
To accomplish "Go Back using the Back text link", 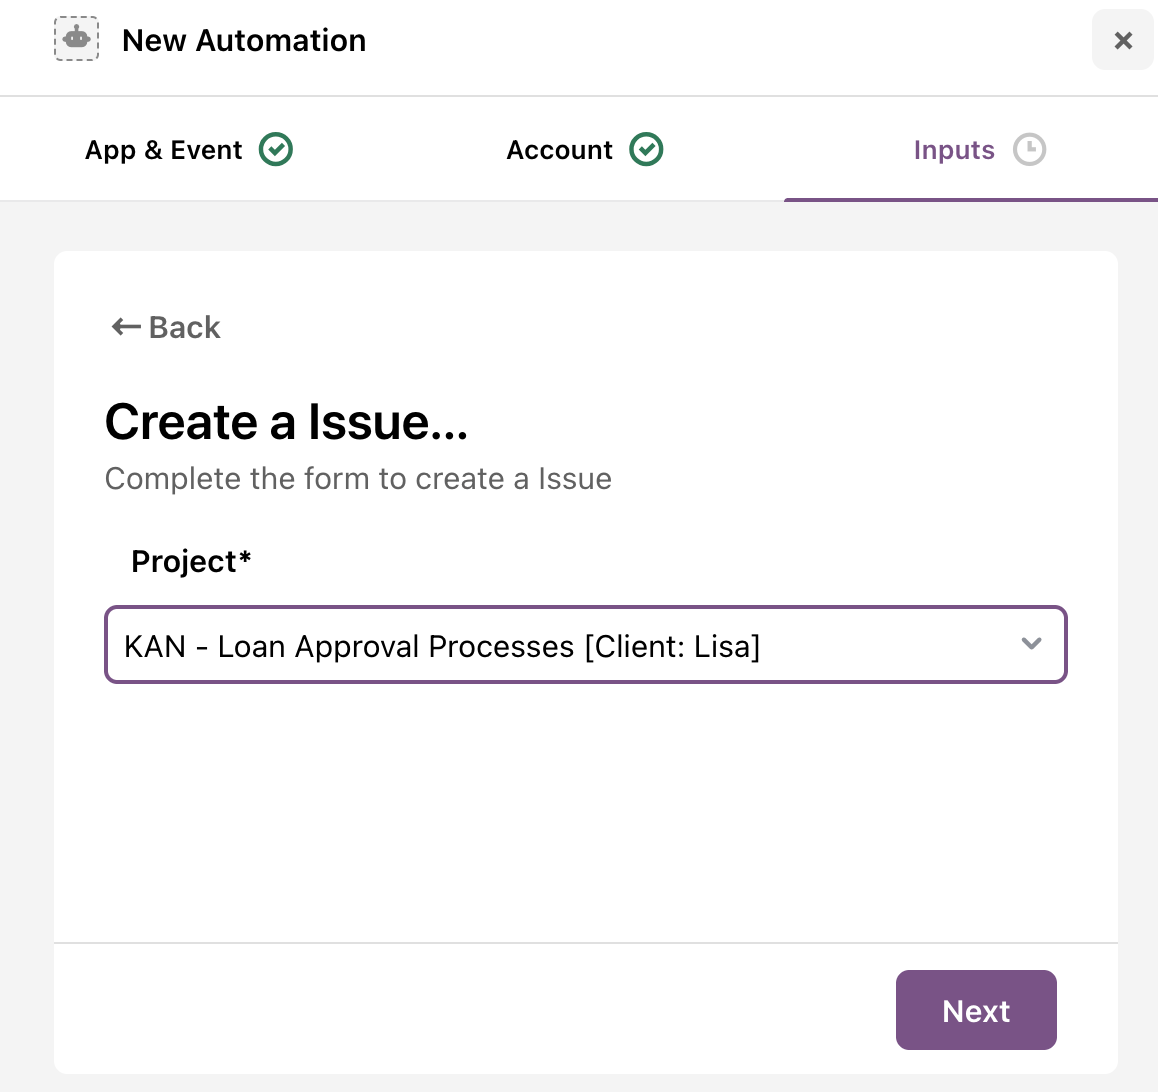I will 185,327.
